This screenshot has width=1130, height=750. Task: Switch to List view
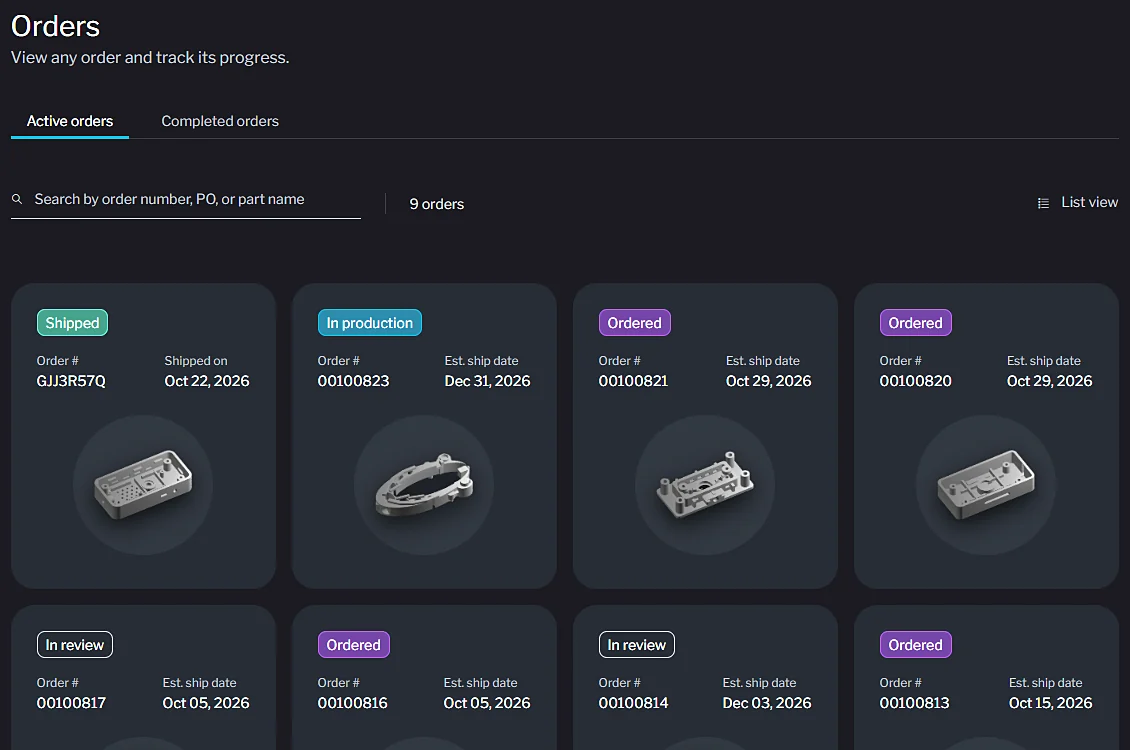[x=1077, y=202]
